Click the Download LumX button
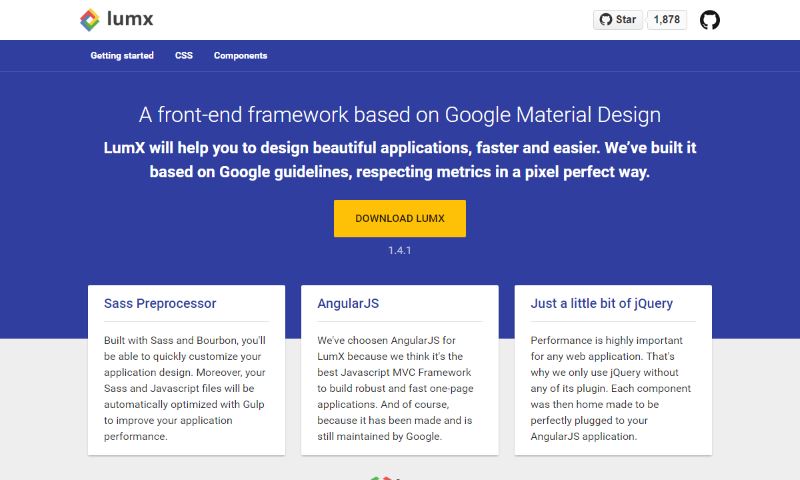This screenshot has width=800, height=480. point(400,218)
